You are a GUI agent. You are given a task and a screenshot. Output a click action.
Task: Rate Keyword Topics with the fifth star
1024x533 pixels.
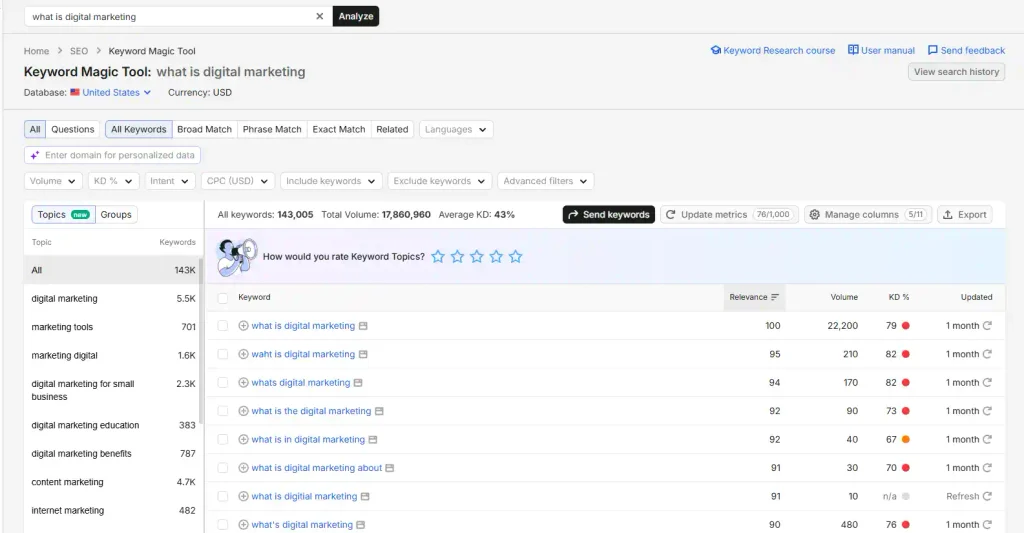pyautogui.click(x=515, y=257)
